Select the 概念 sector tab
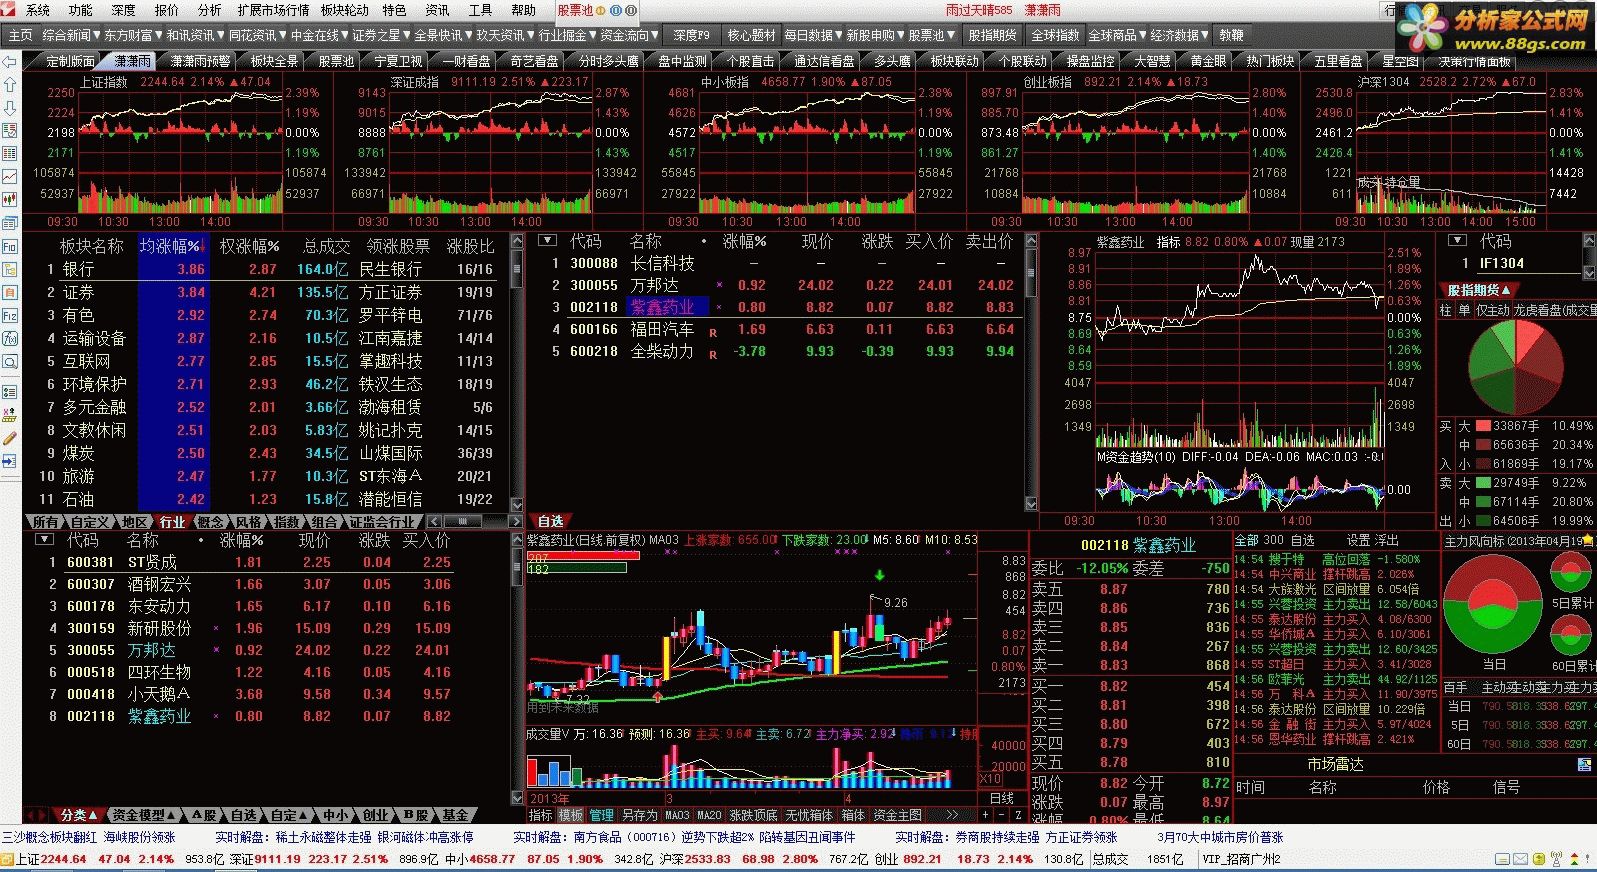Screen dimensions: 1597x872 click(x=210, y=522)
